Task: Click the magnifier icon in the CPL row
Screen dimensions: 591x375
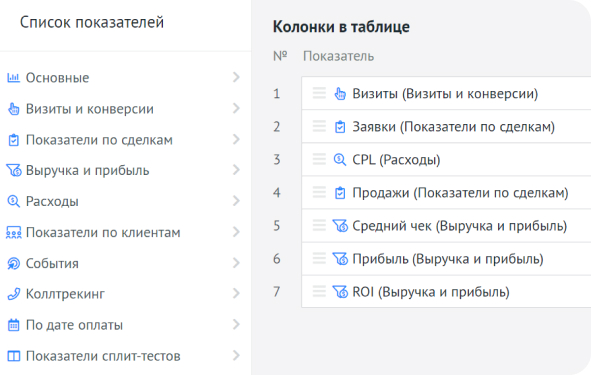Action: pyautogui.click(x=340, y=160)
